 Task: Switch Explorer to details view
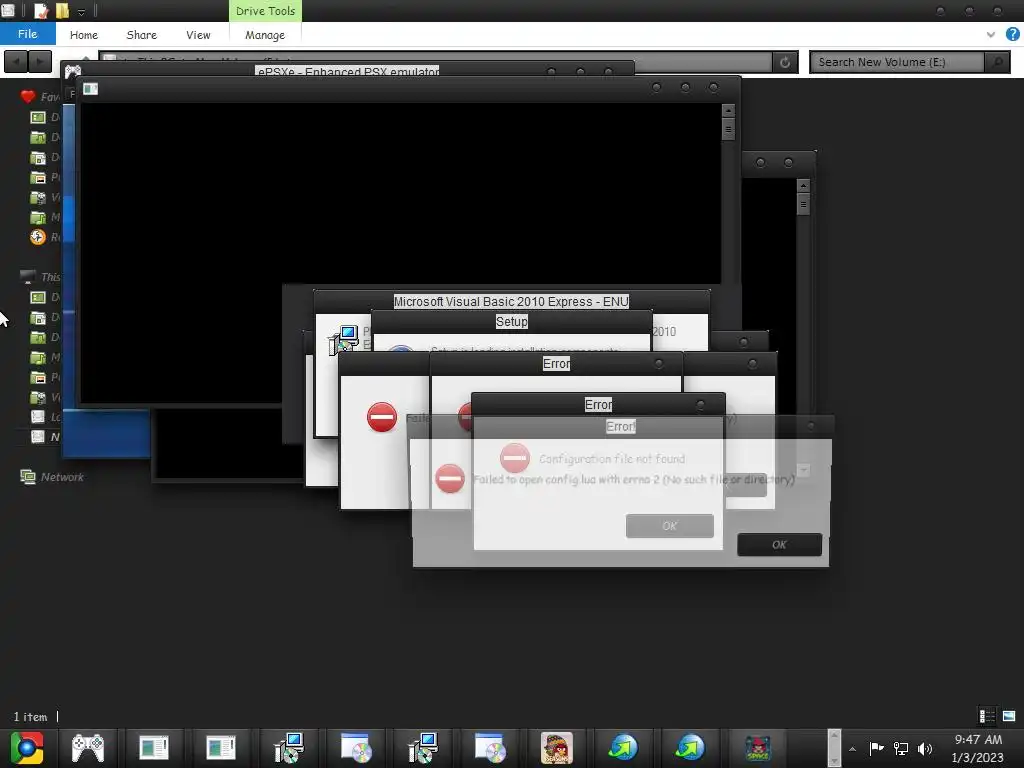[987, 716]
